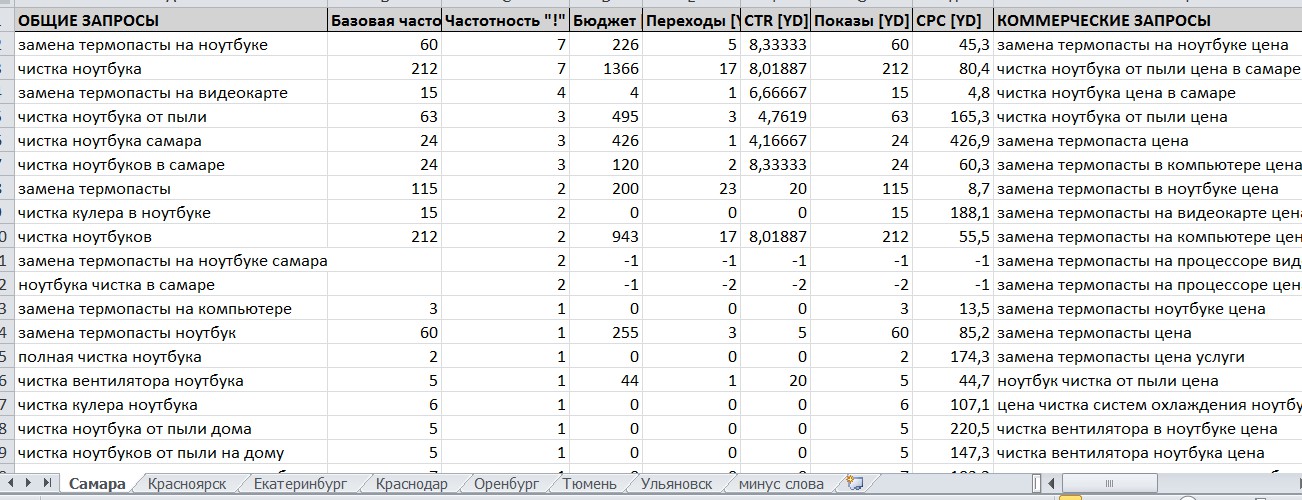Open the минус слова sheet tab
Screen dimensions: 1302x500
coord(781,484)
